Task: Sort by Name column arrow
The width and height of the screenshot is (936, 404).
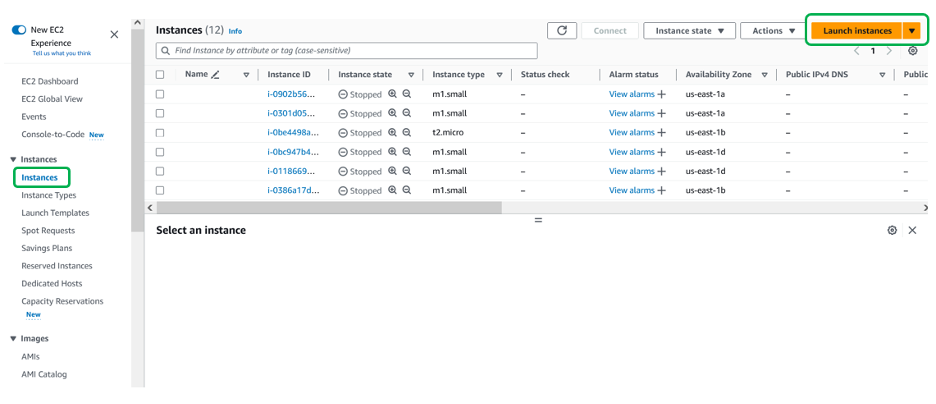Action: coord(246,75)
